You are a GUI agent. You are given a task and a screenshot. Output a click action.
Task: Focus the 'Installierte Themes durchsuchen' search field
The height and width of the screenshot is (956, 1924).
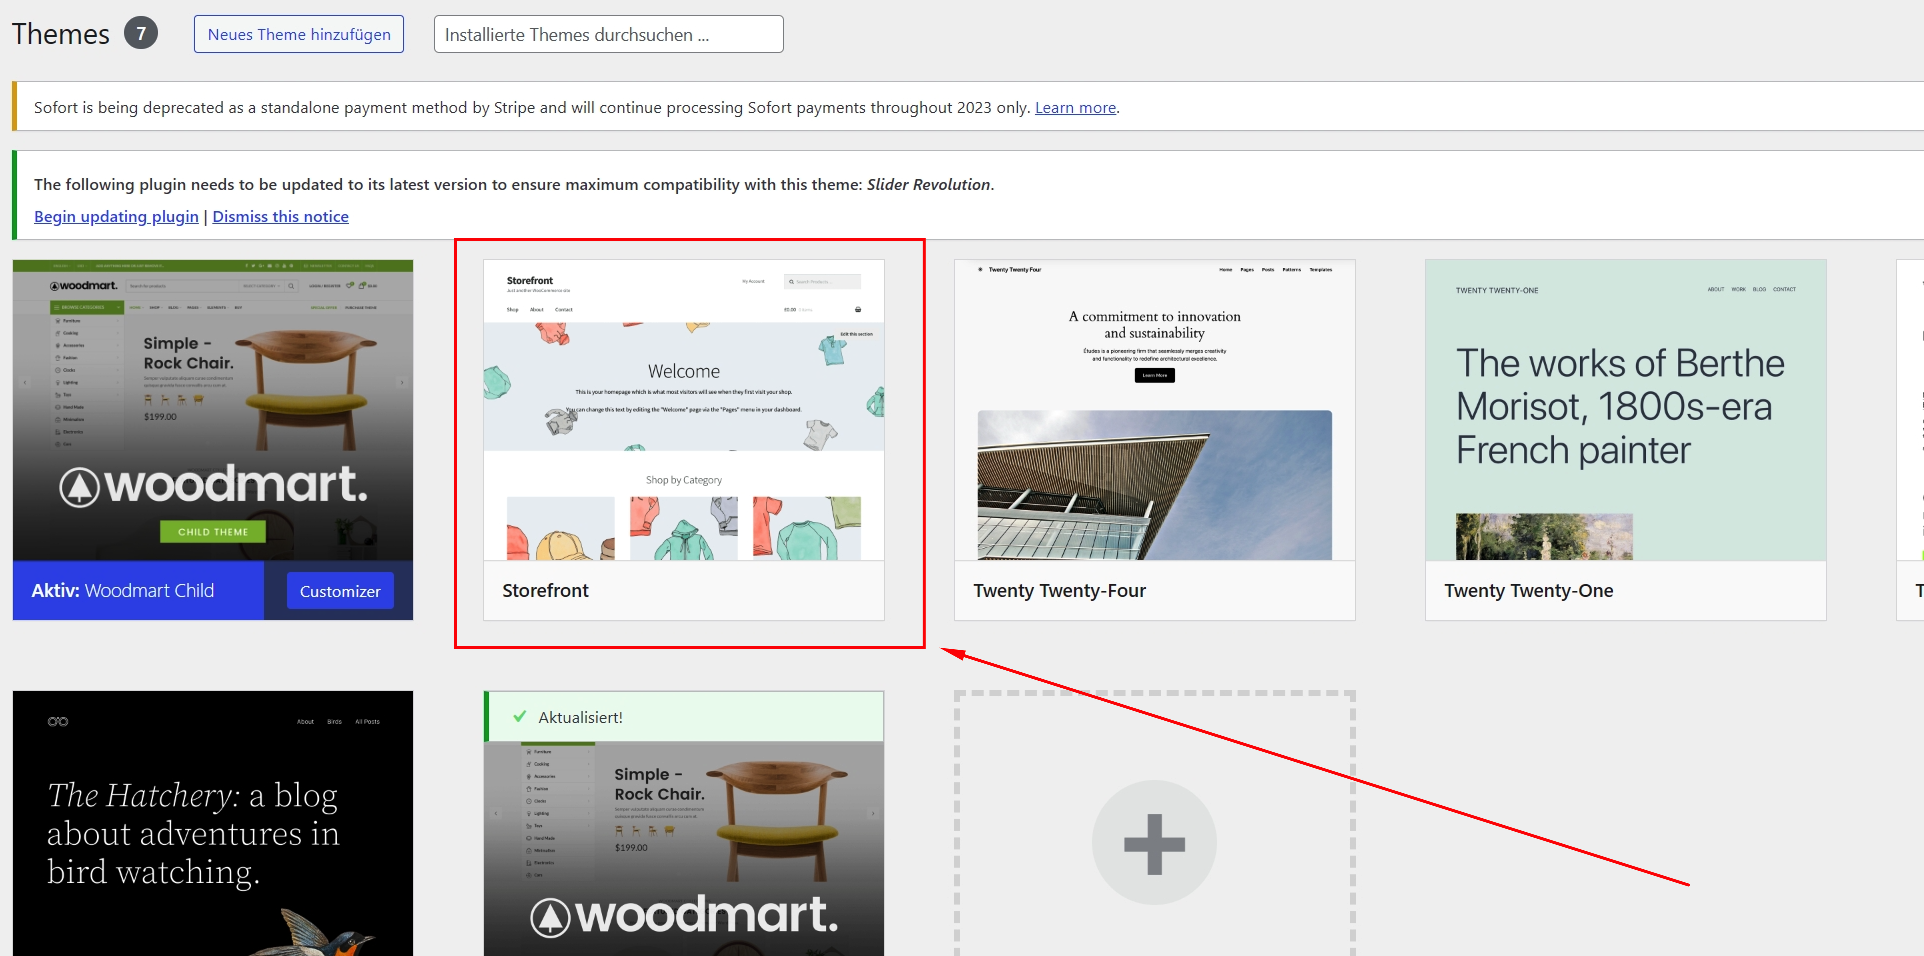tap(608, 34)
